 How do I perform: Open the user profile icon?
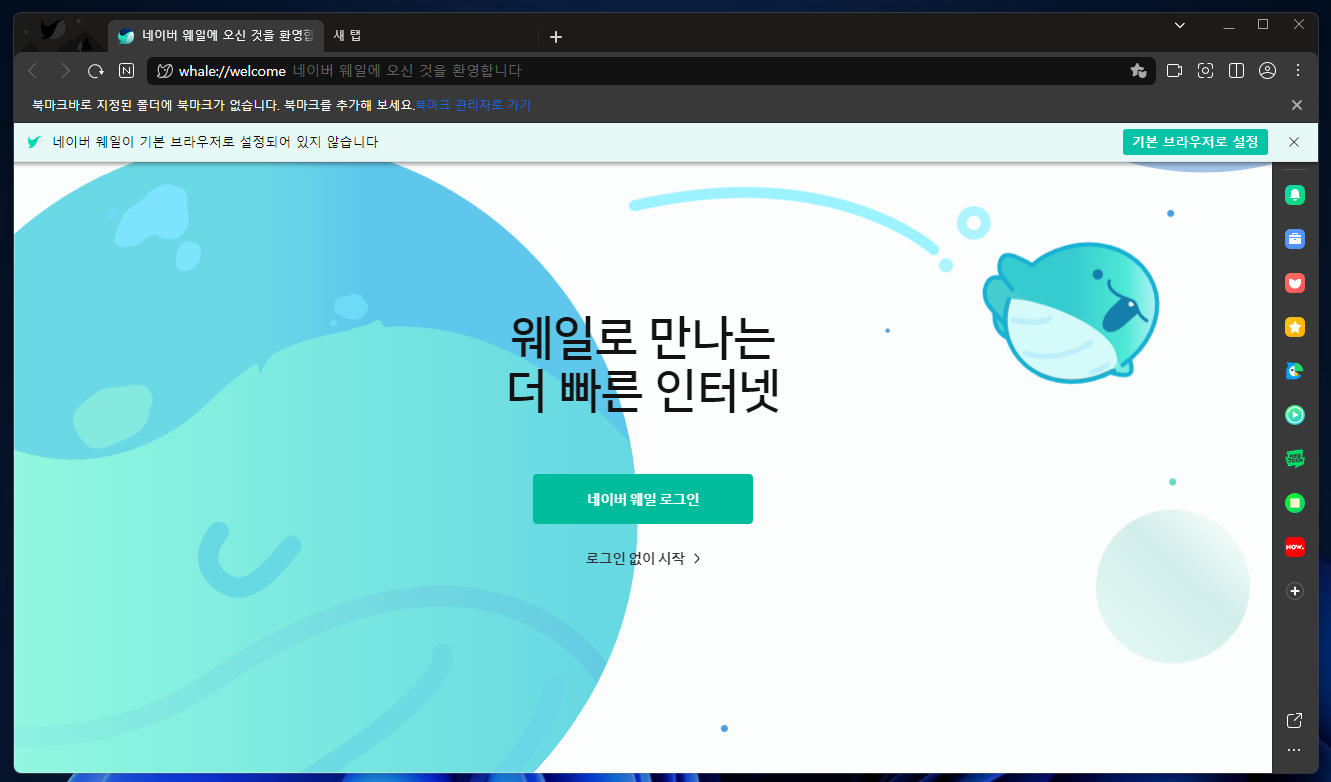click(x=1268, y=71)
